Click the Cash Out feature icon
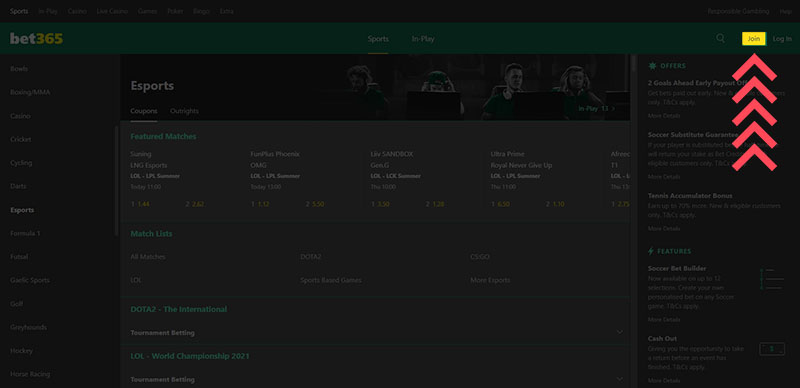Screen dimensions: 800x388 [772, 349]
